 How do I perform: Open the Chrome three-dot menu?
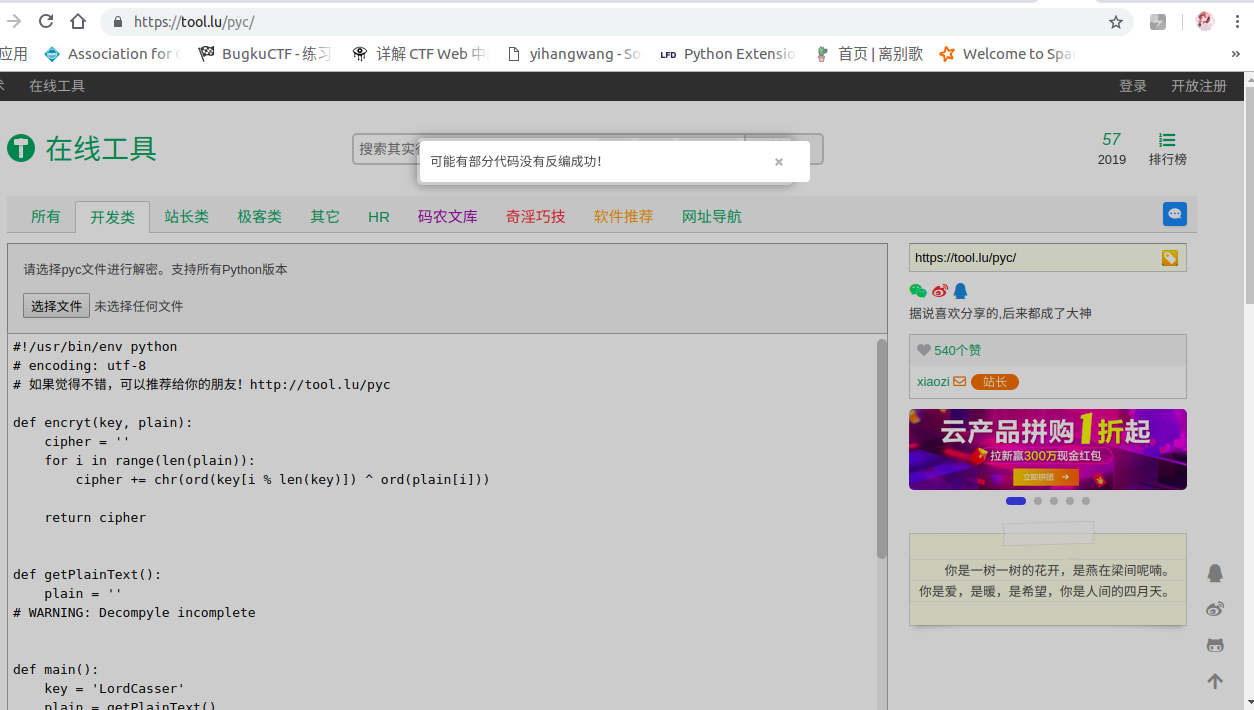tap(1238, 22)
